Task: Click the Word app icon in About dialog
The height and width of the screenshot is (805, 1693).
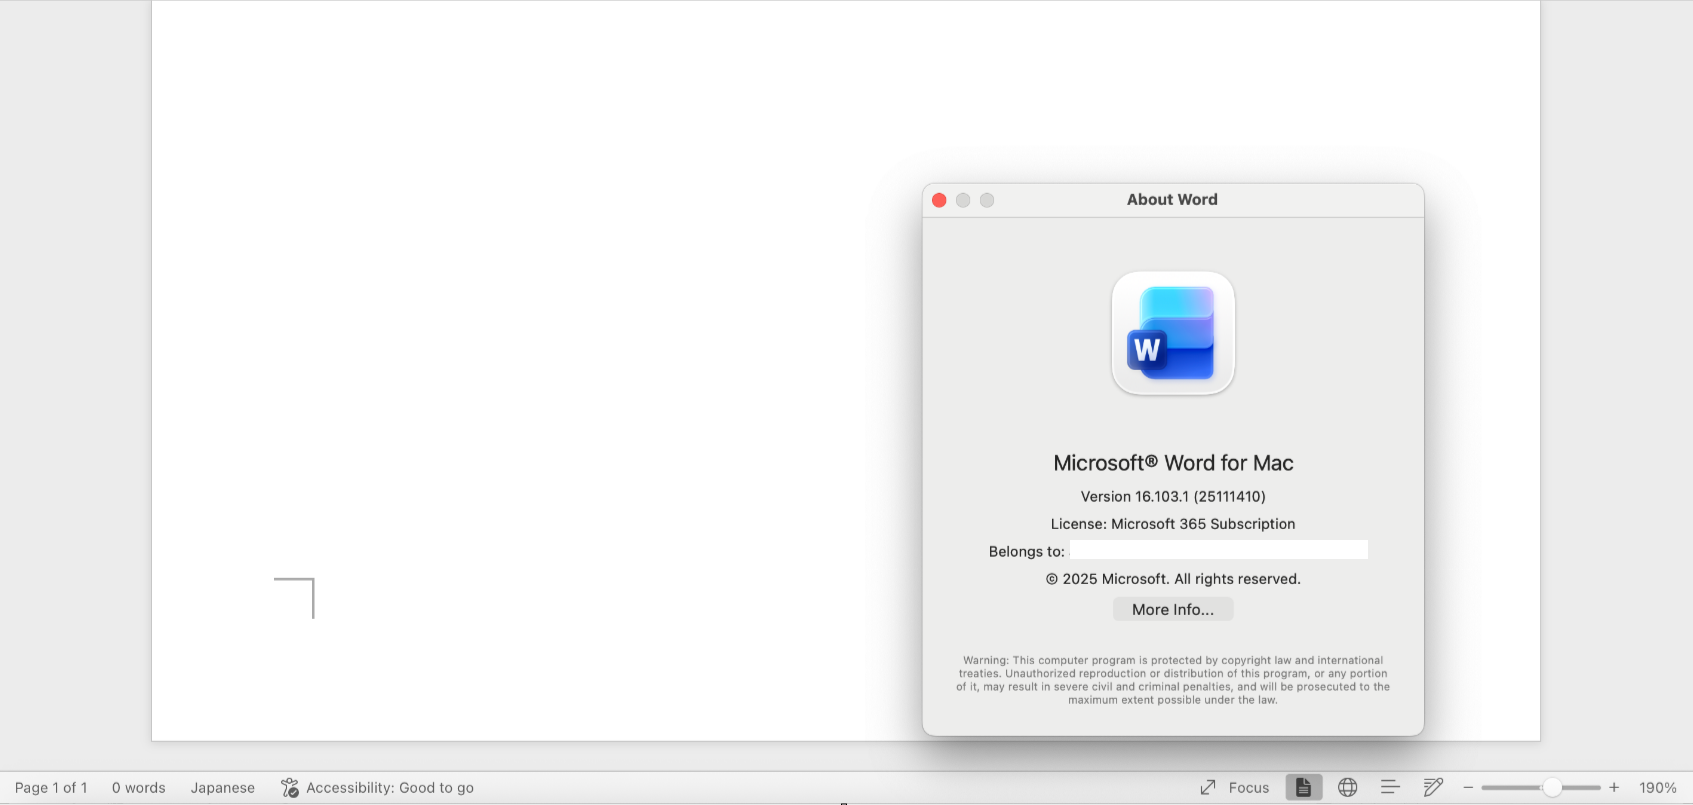Action: (x=1173, y=333)
